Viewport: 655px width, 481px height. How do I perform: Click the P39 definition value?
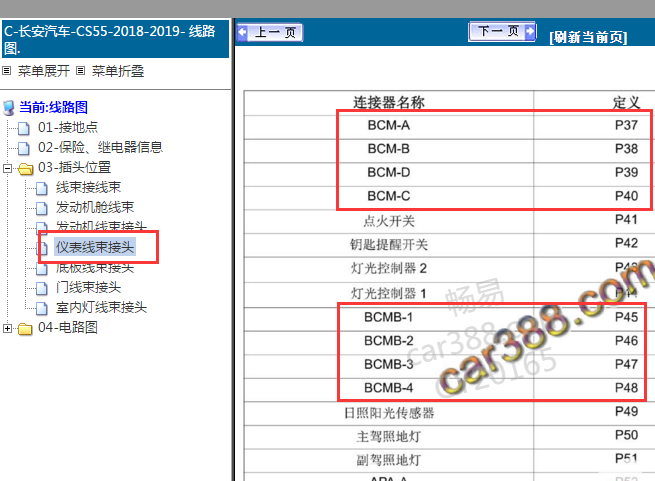626,172
